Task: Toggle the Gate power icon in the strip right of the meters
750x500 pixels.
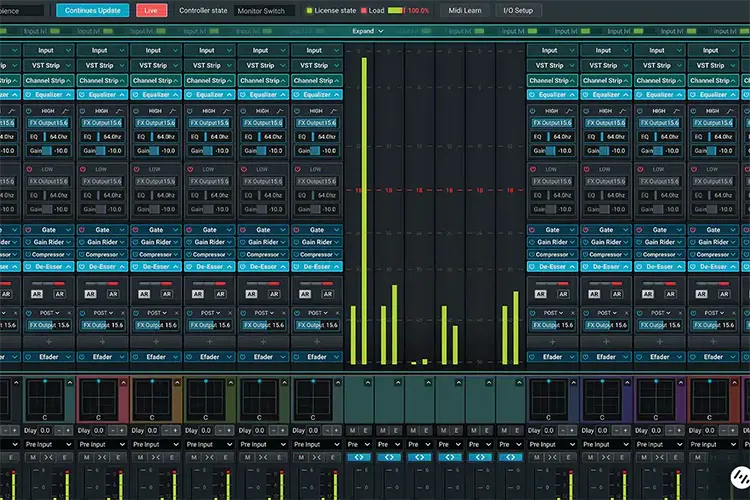Action: click(x=532, y=230)
